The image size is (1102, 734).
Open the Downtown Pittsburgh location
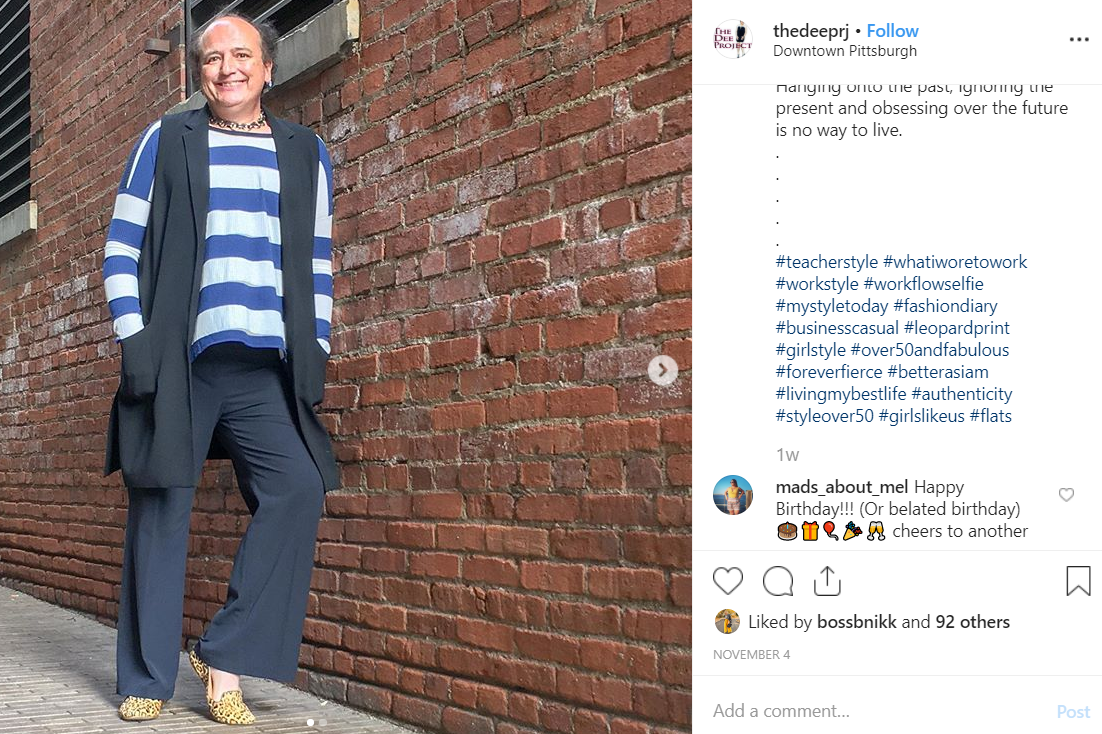coord(845,51)
